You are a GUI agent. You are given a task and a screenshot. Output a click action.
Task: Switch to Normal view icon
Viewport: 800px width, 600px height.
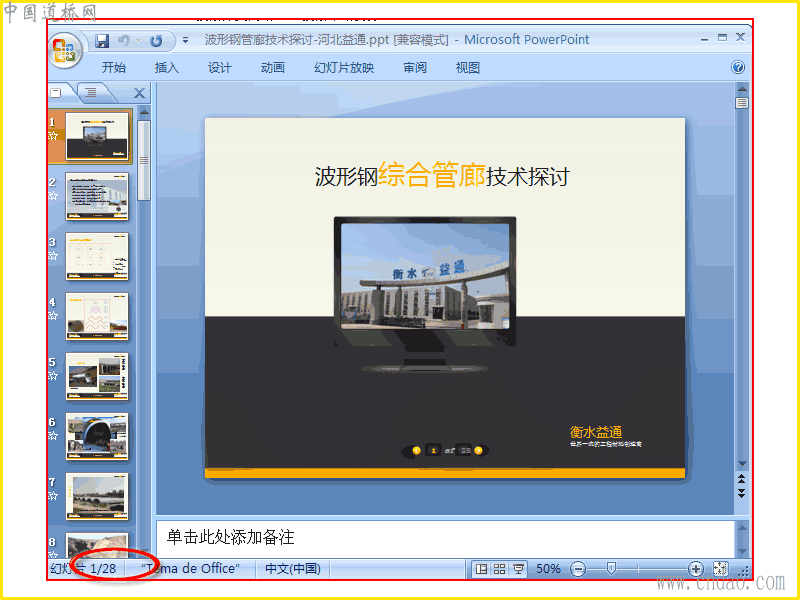click(481, 569)
